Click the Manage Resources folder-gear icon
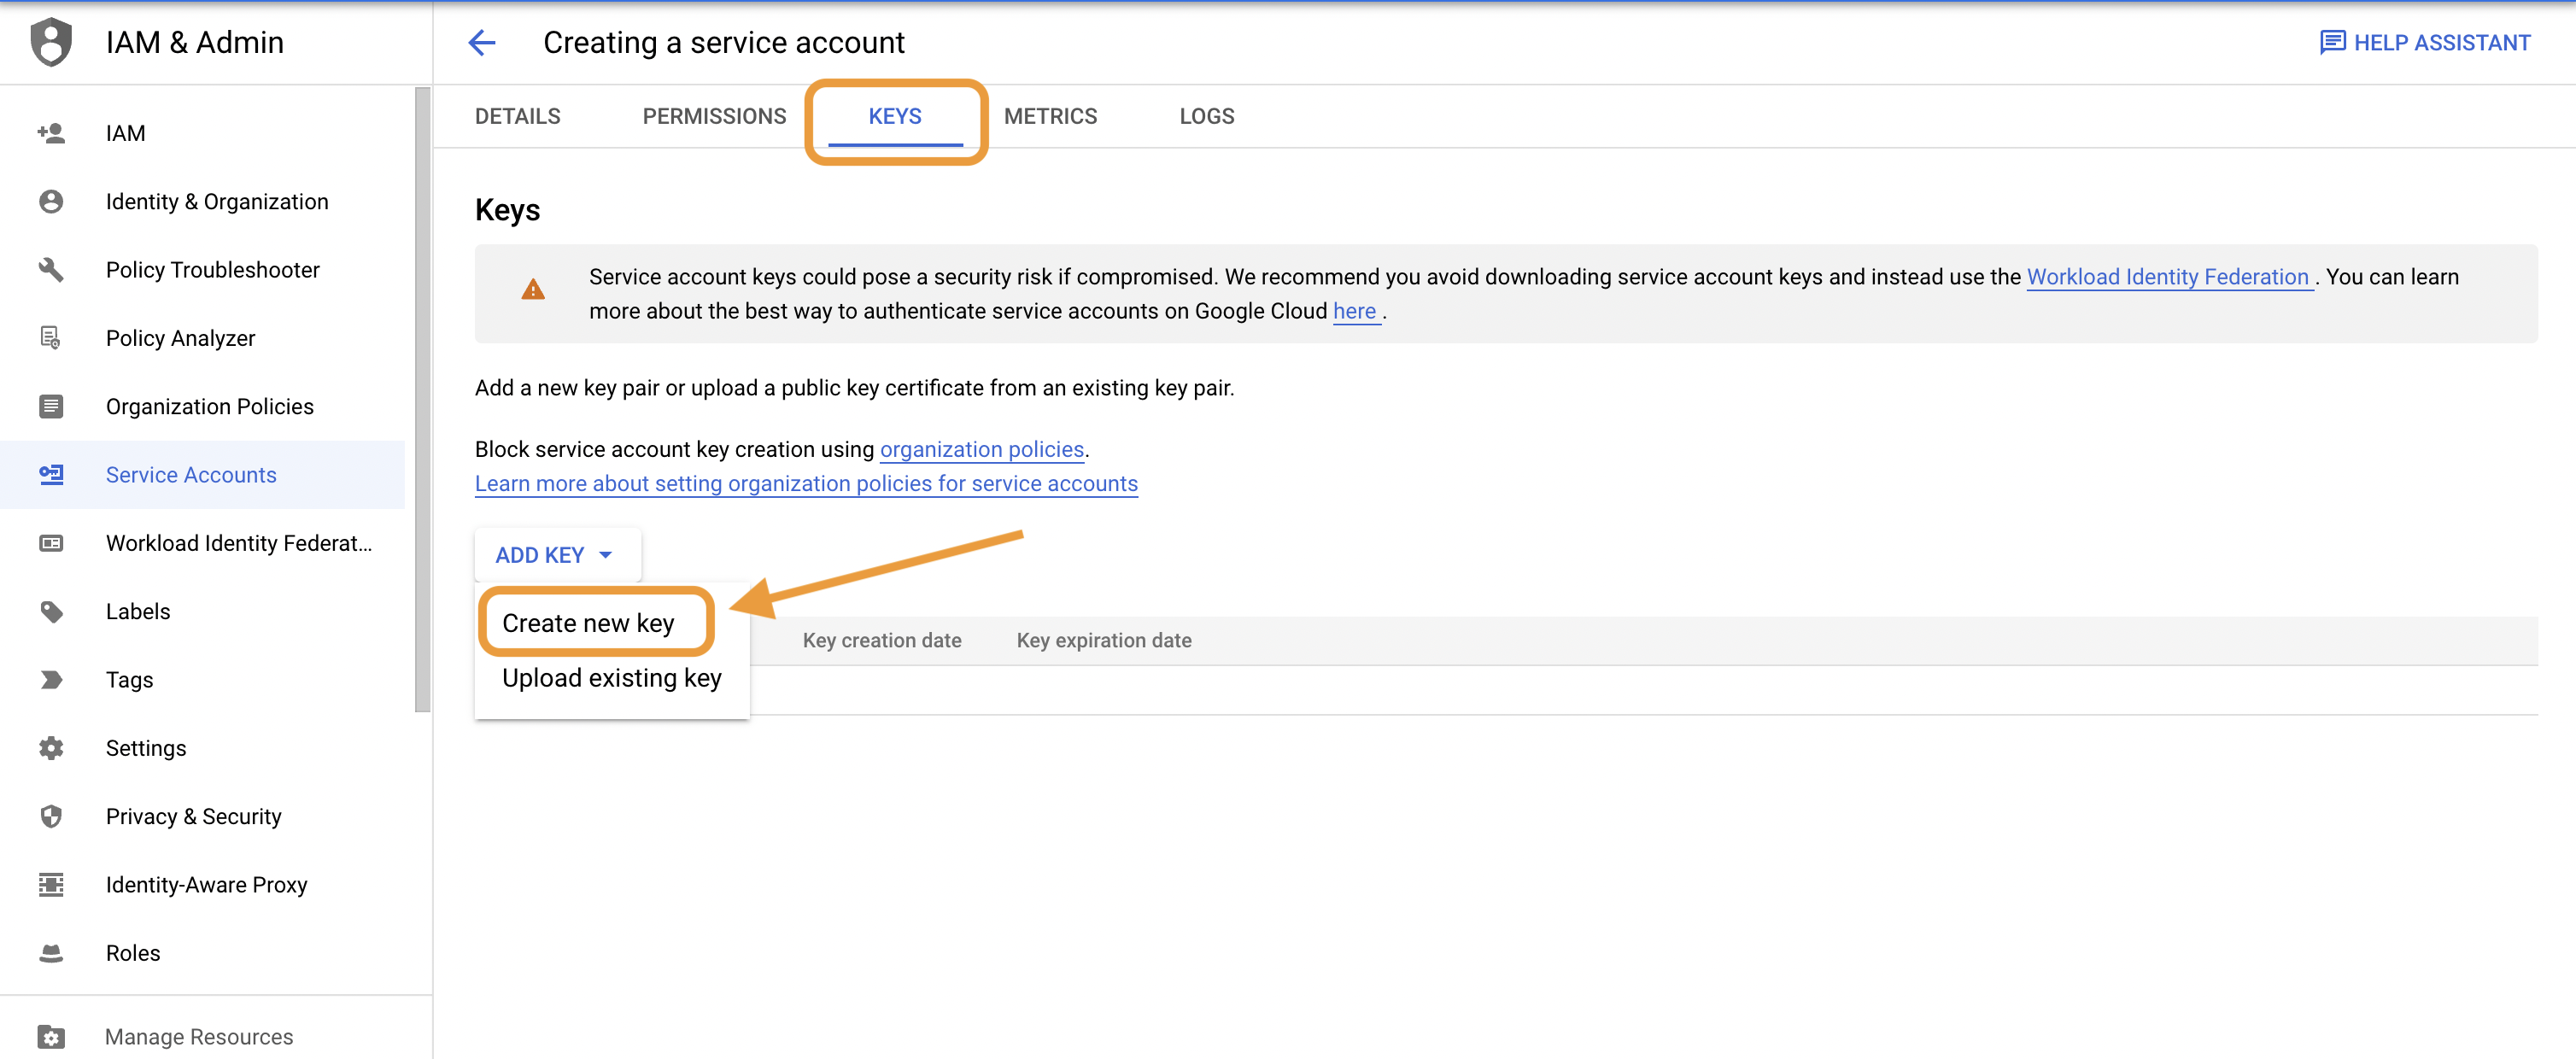Viewport: 2576px width, 1059px height. (x=51, y=1037)
